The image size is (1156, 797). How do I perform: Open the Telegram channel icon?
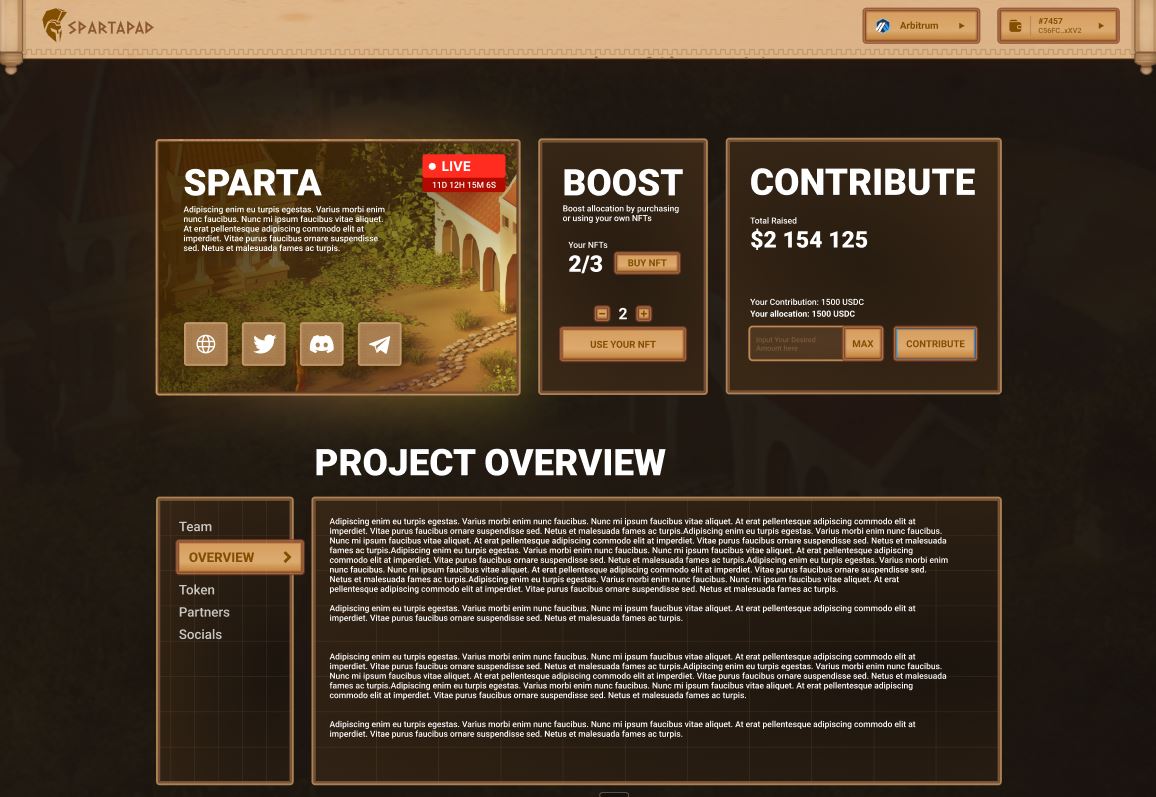(x=379, y=344)
